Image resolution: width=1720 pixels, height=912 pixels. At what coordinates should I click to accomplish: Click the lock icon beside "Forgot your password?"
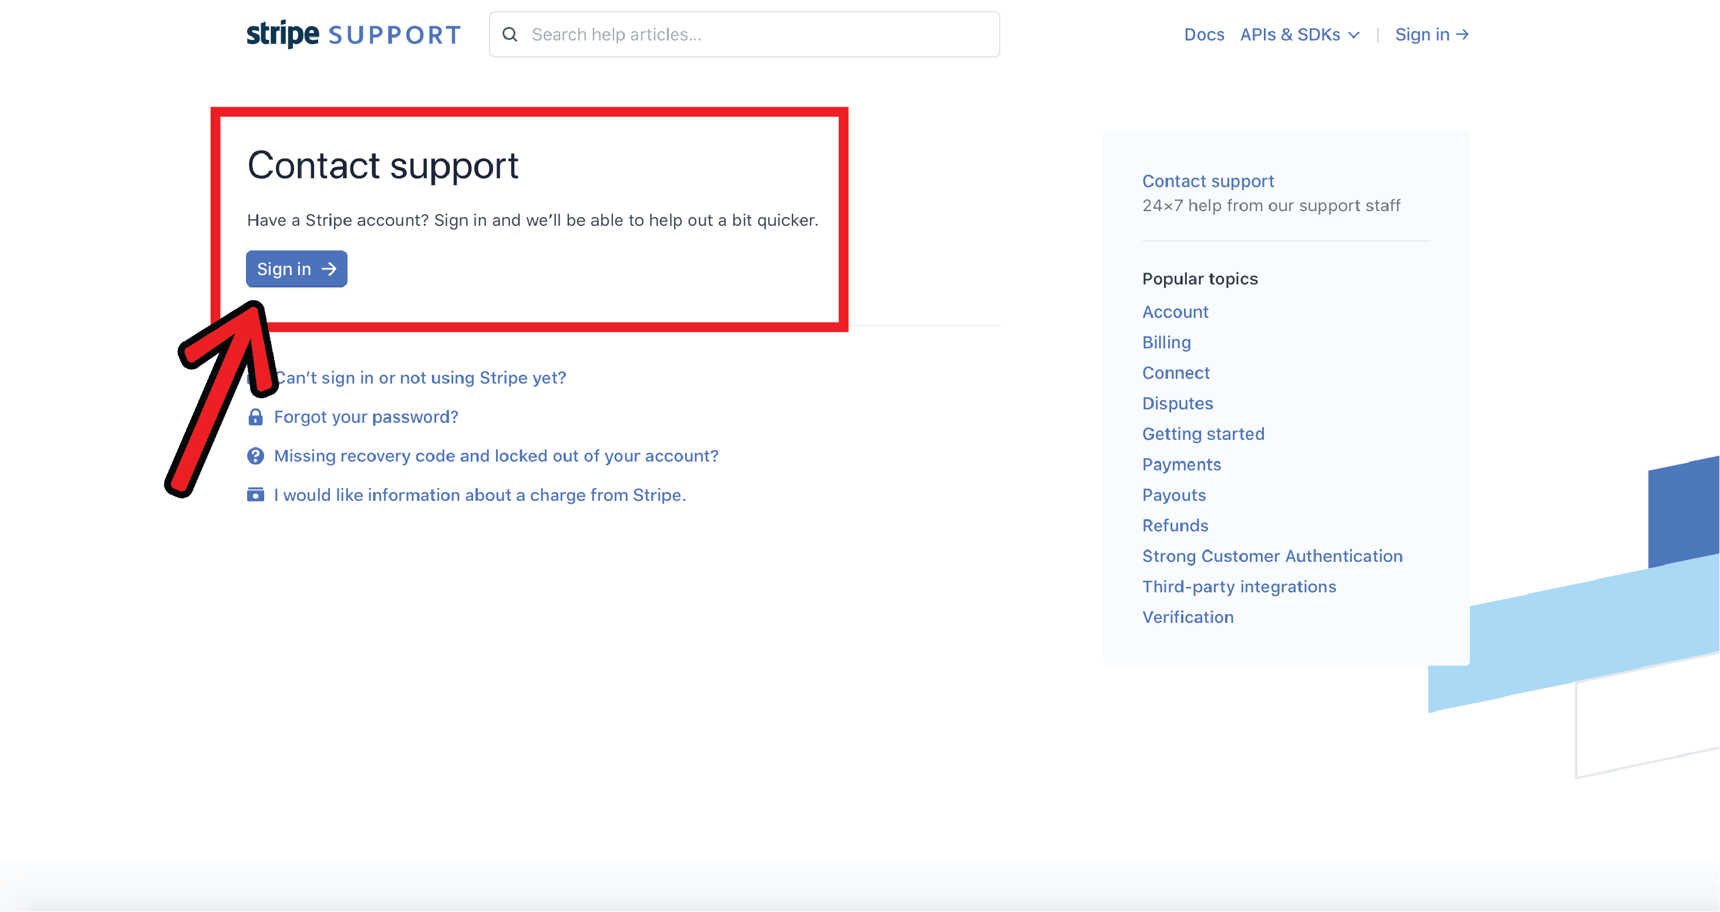point(256,416)
